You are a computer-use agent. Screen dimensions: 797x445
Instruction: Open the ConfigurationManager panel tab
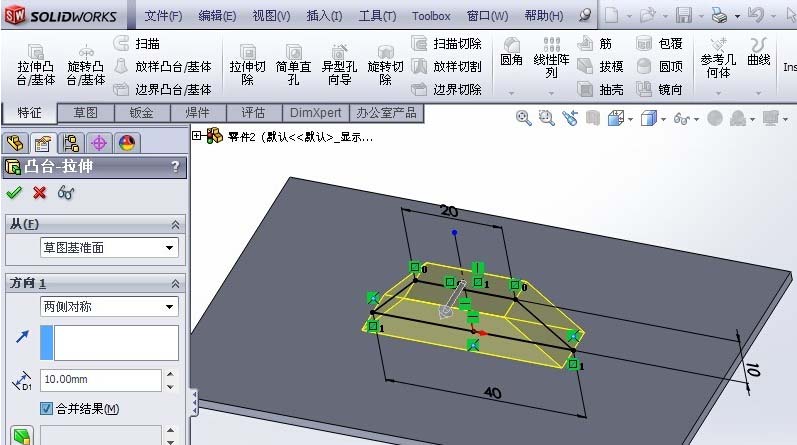click(71, 143)
